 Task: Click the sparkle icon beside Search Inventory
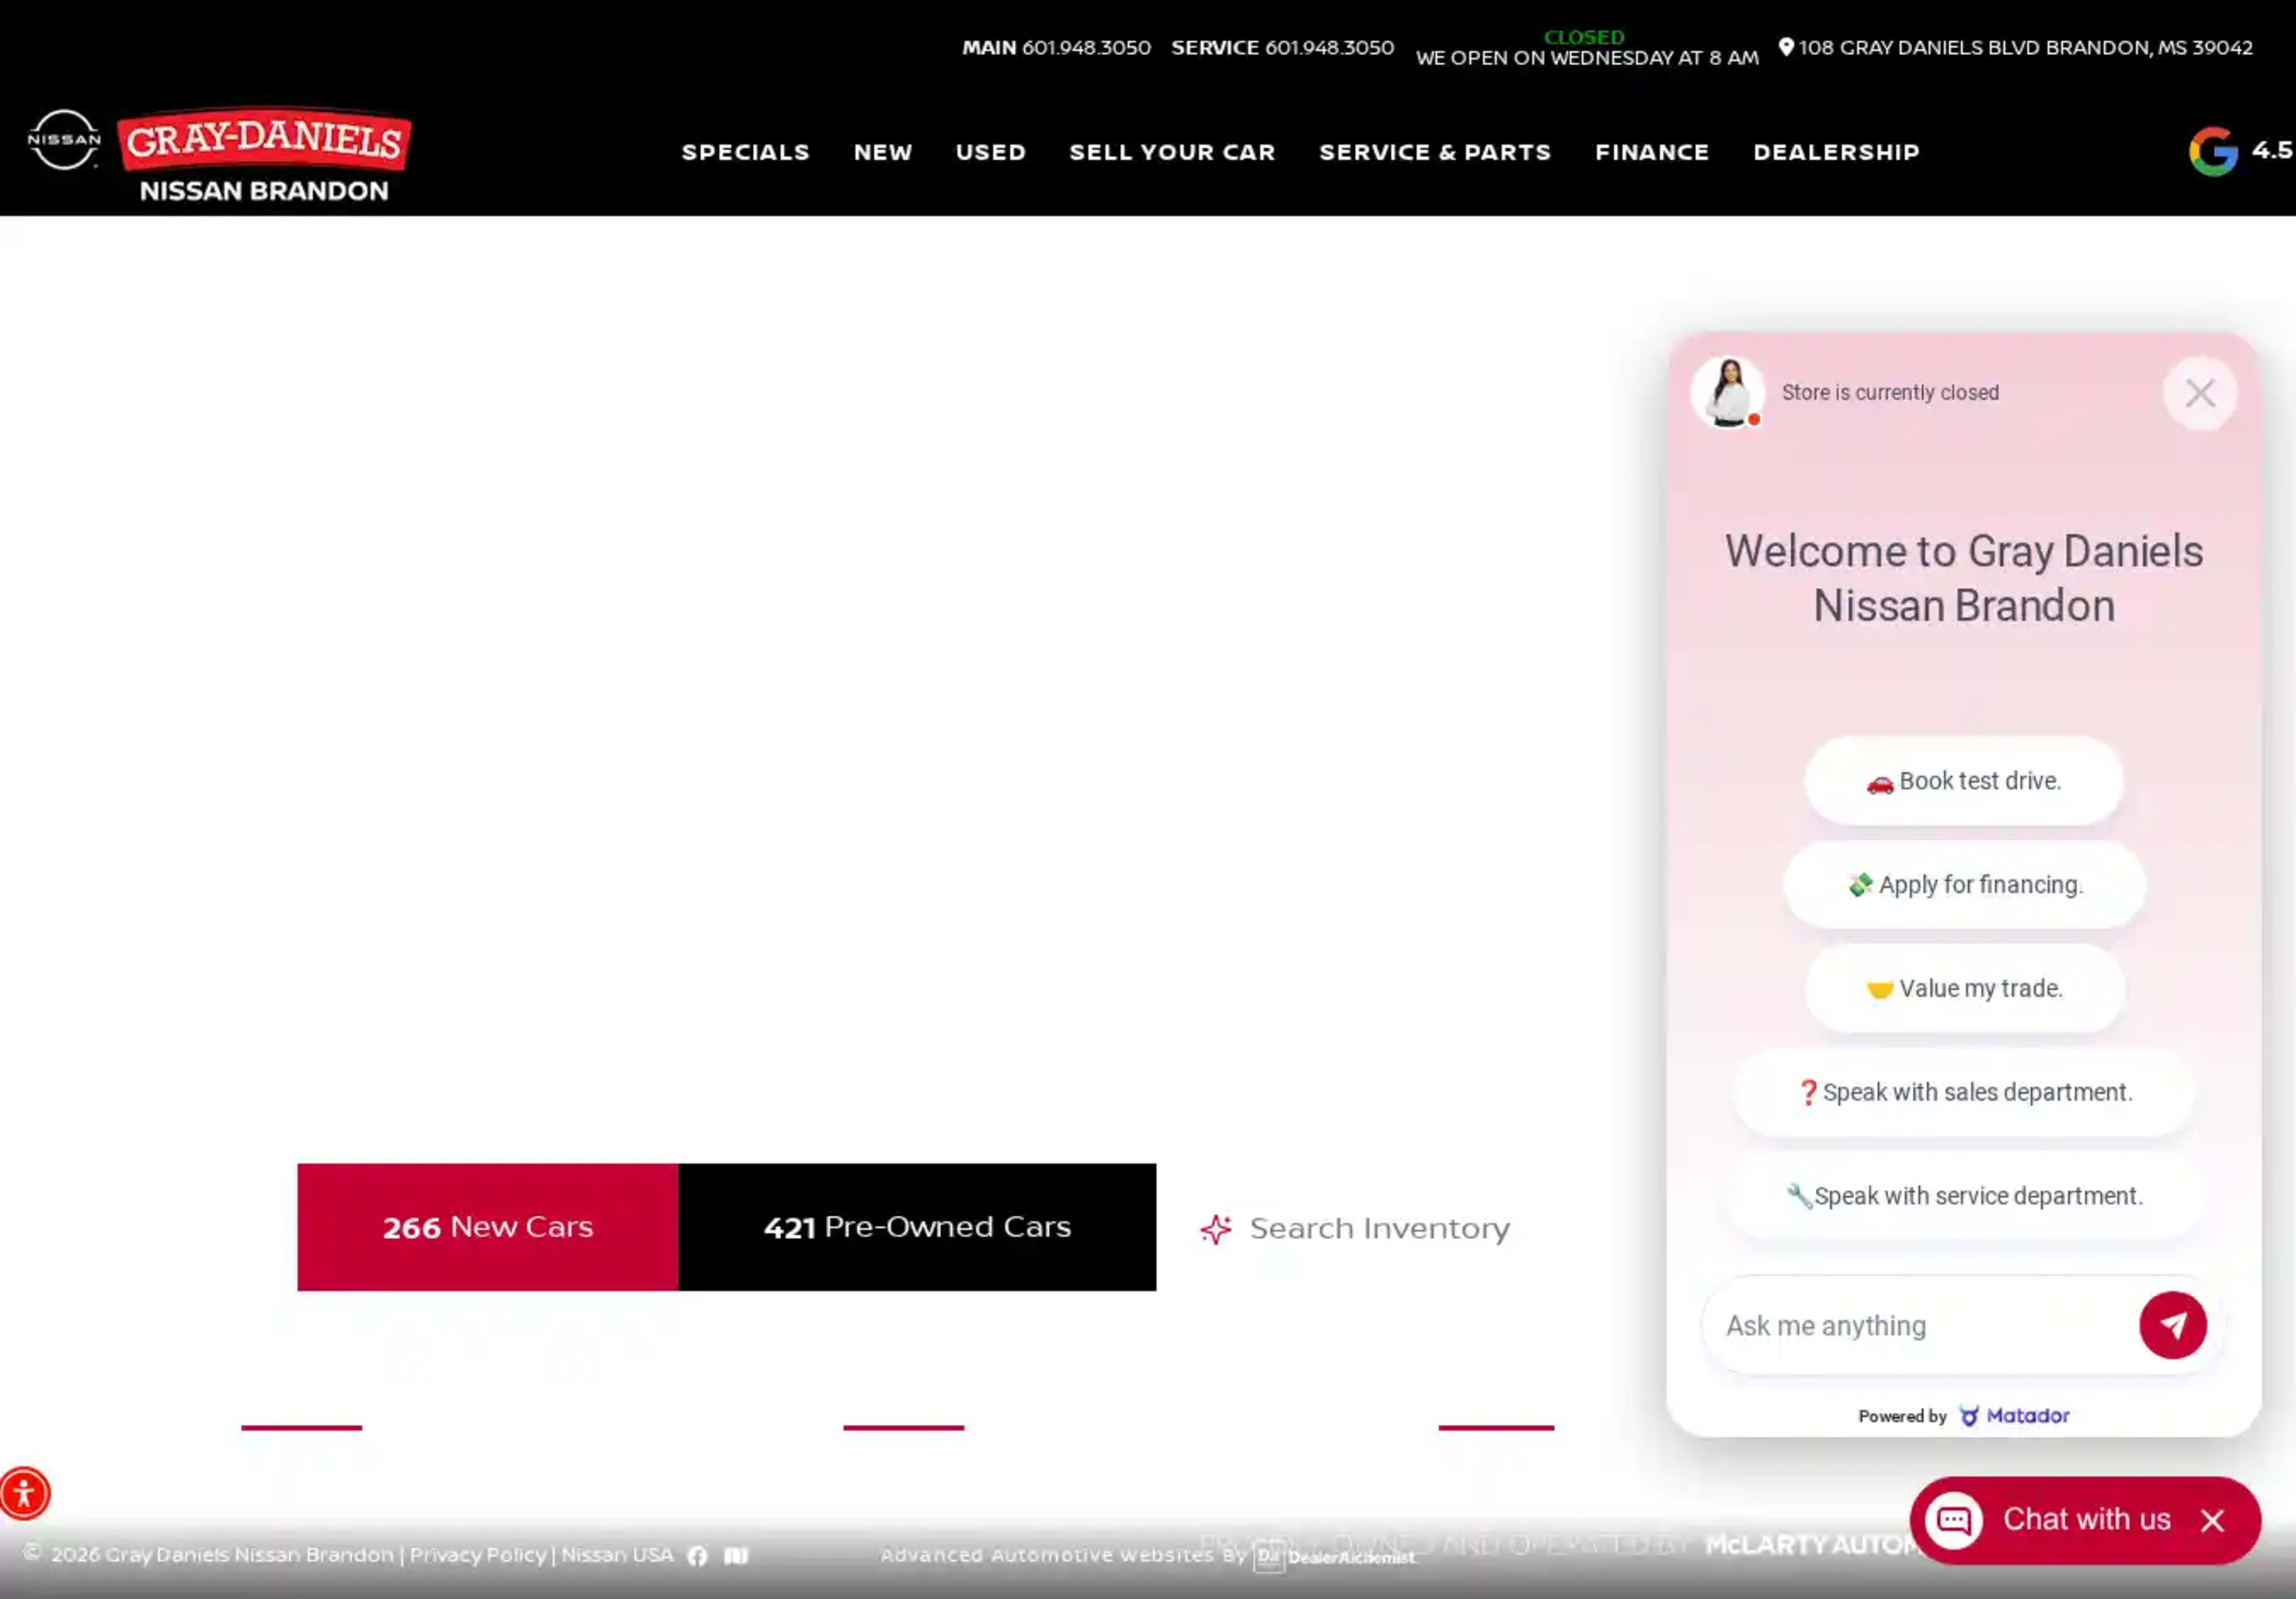[1216, 1229]
